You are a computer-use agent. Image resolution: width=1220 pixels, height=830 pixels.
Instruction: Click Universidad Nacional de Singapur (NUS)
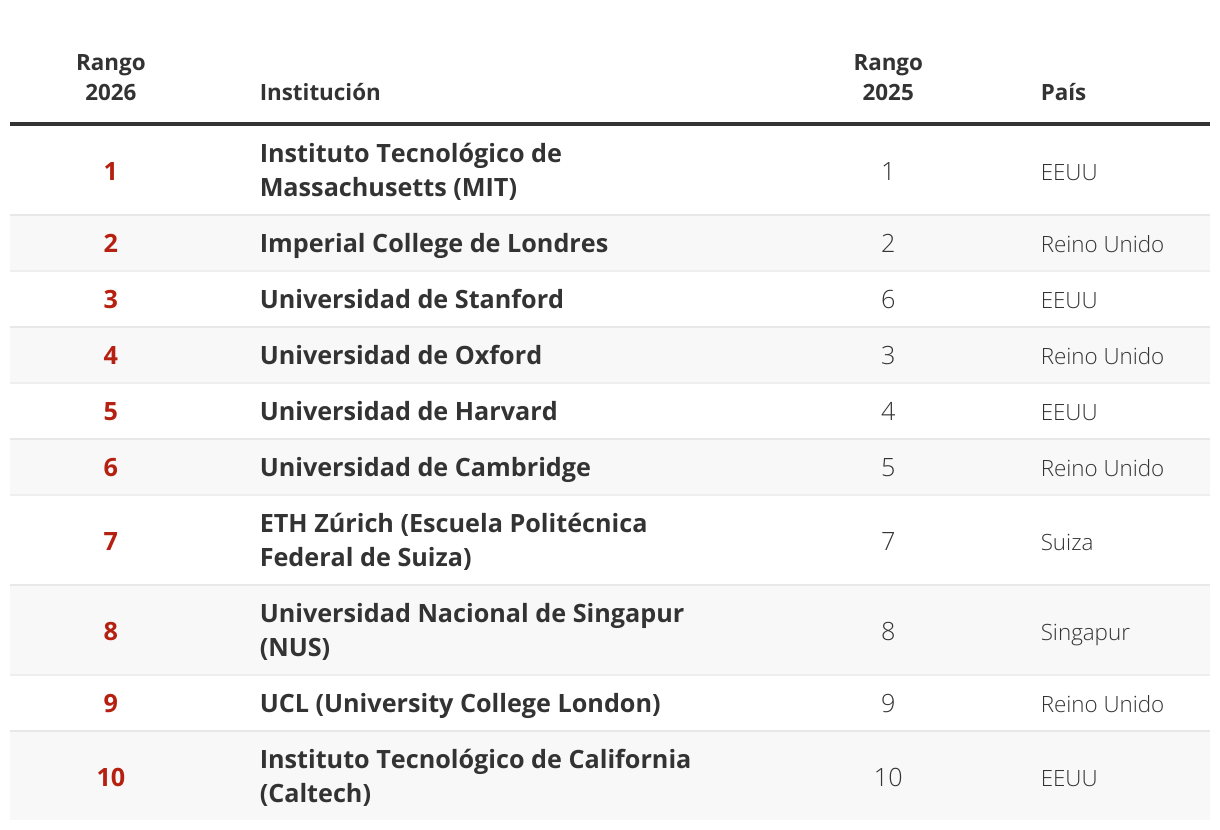pos(471,630)
